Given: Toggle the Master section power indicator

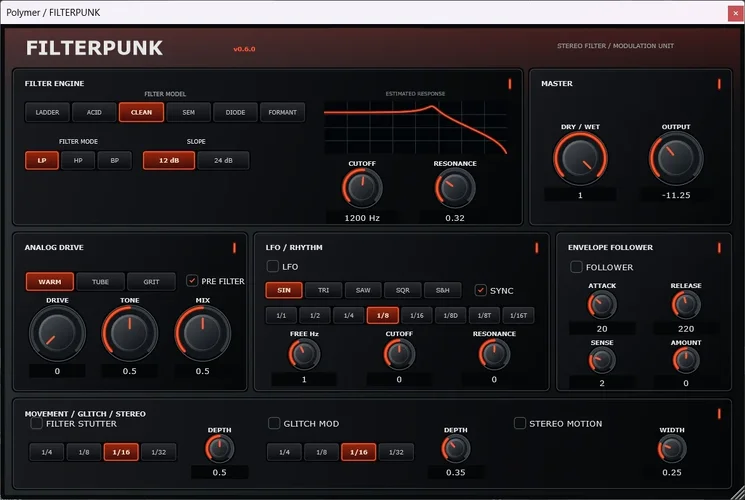Looking at the screenshot, I should 719,84.
